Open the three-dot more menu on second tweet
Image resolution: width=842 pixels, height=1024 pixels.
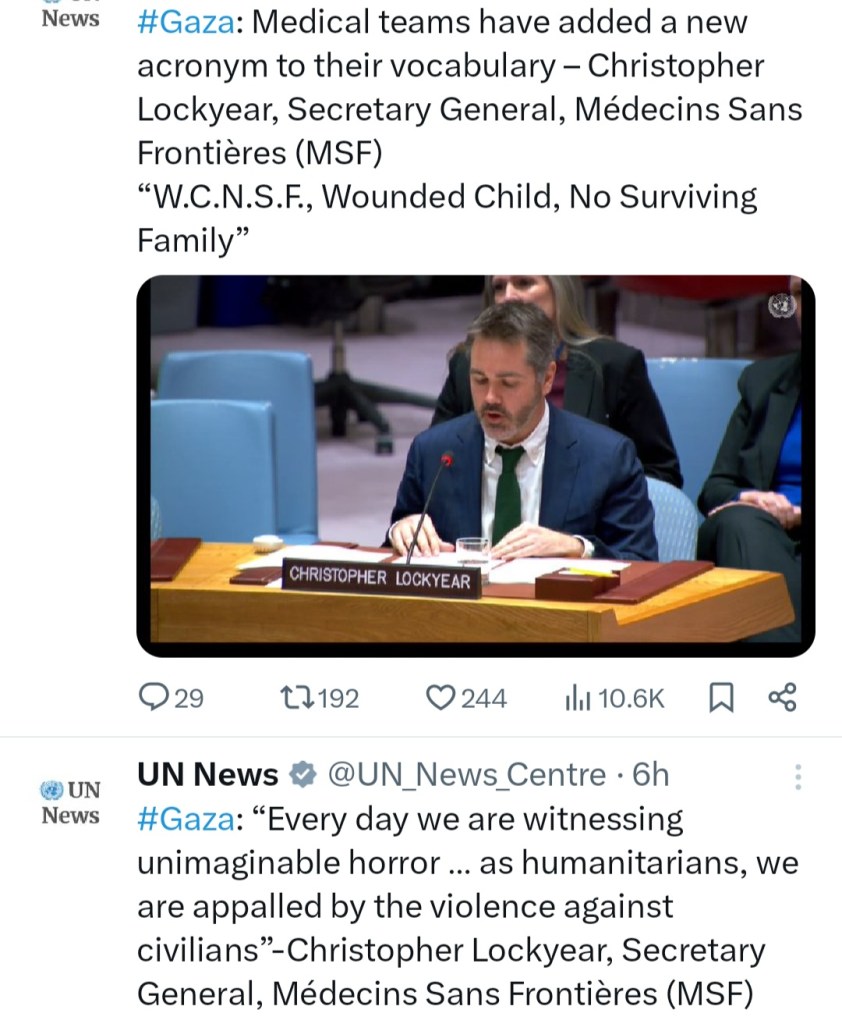797,777
